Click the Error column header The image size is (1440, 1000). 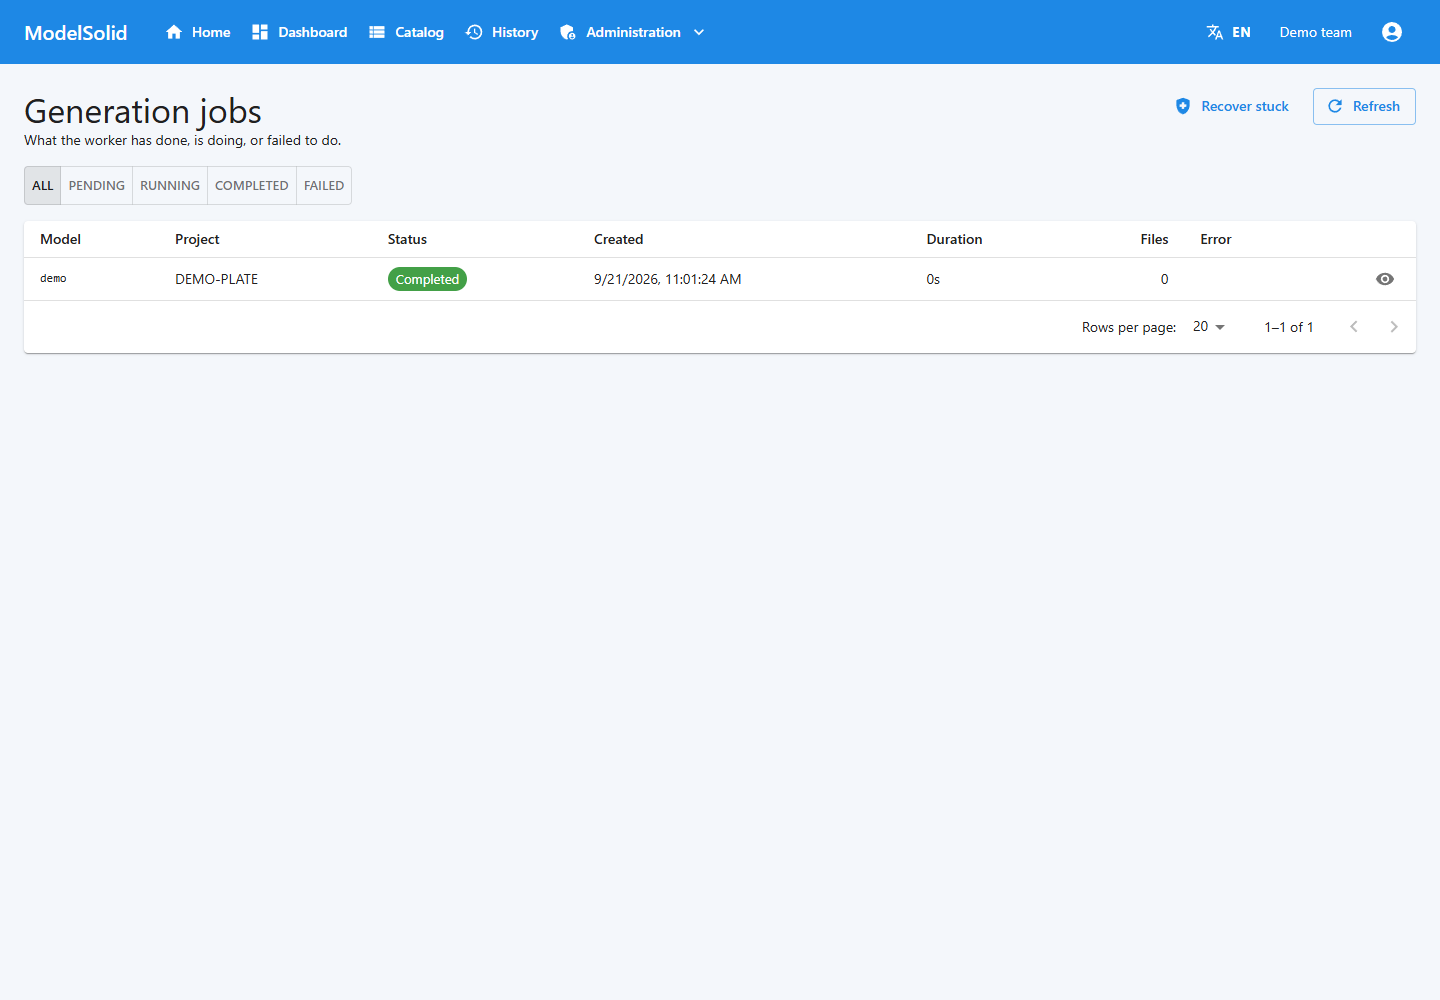click(x=1216, y=239)
